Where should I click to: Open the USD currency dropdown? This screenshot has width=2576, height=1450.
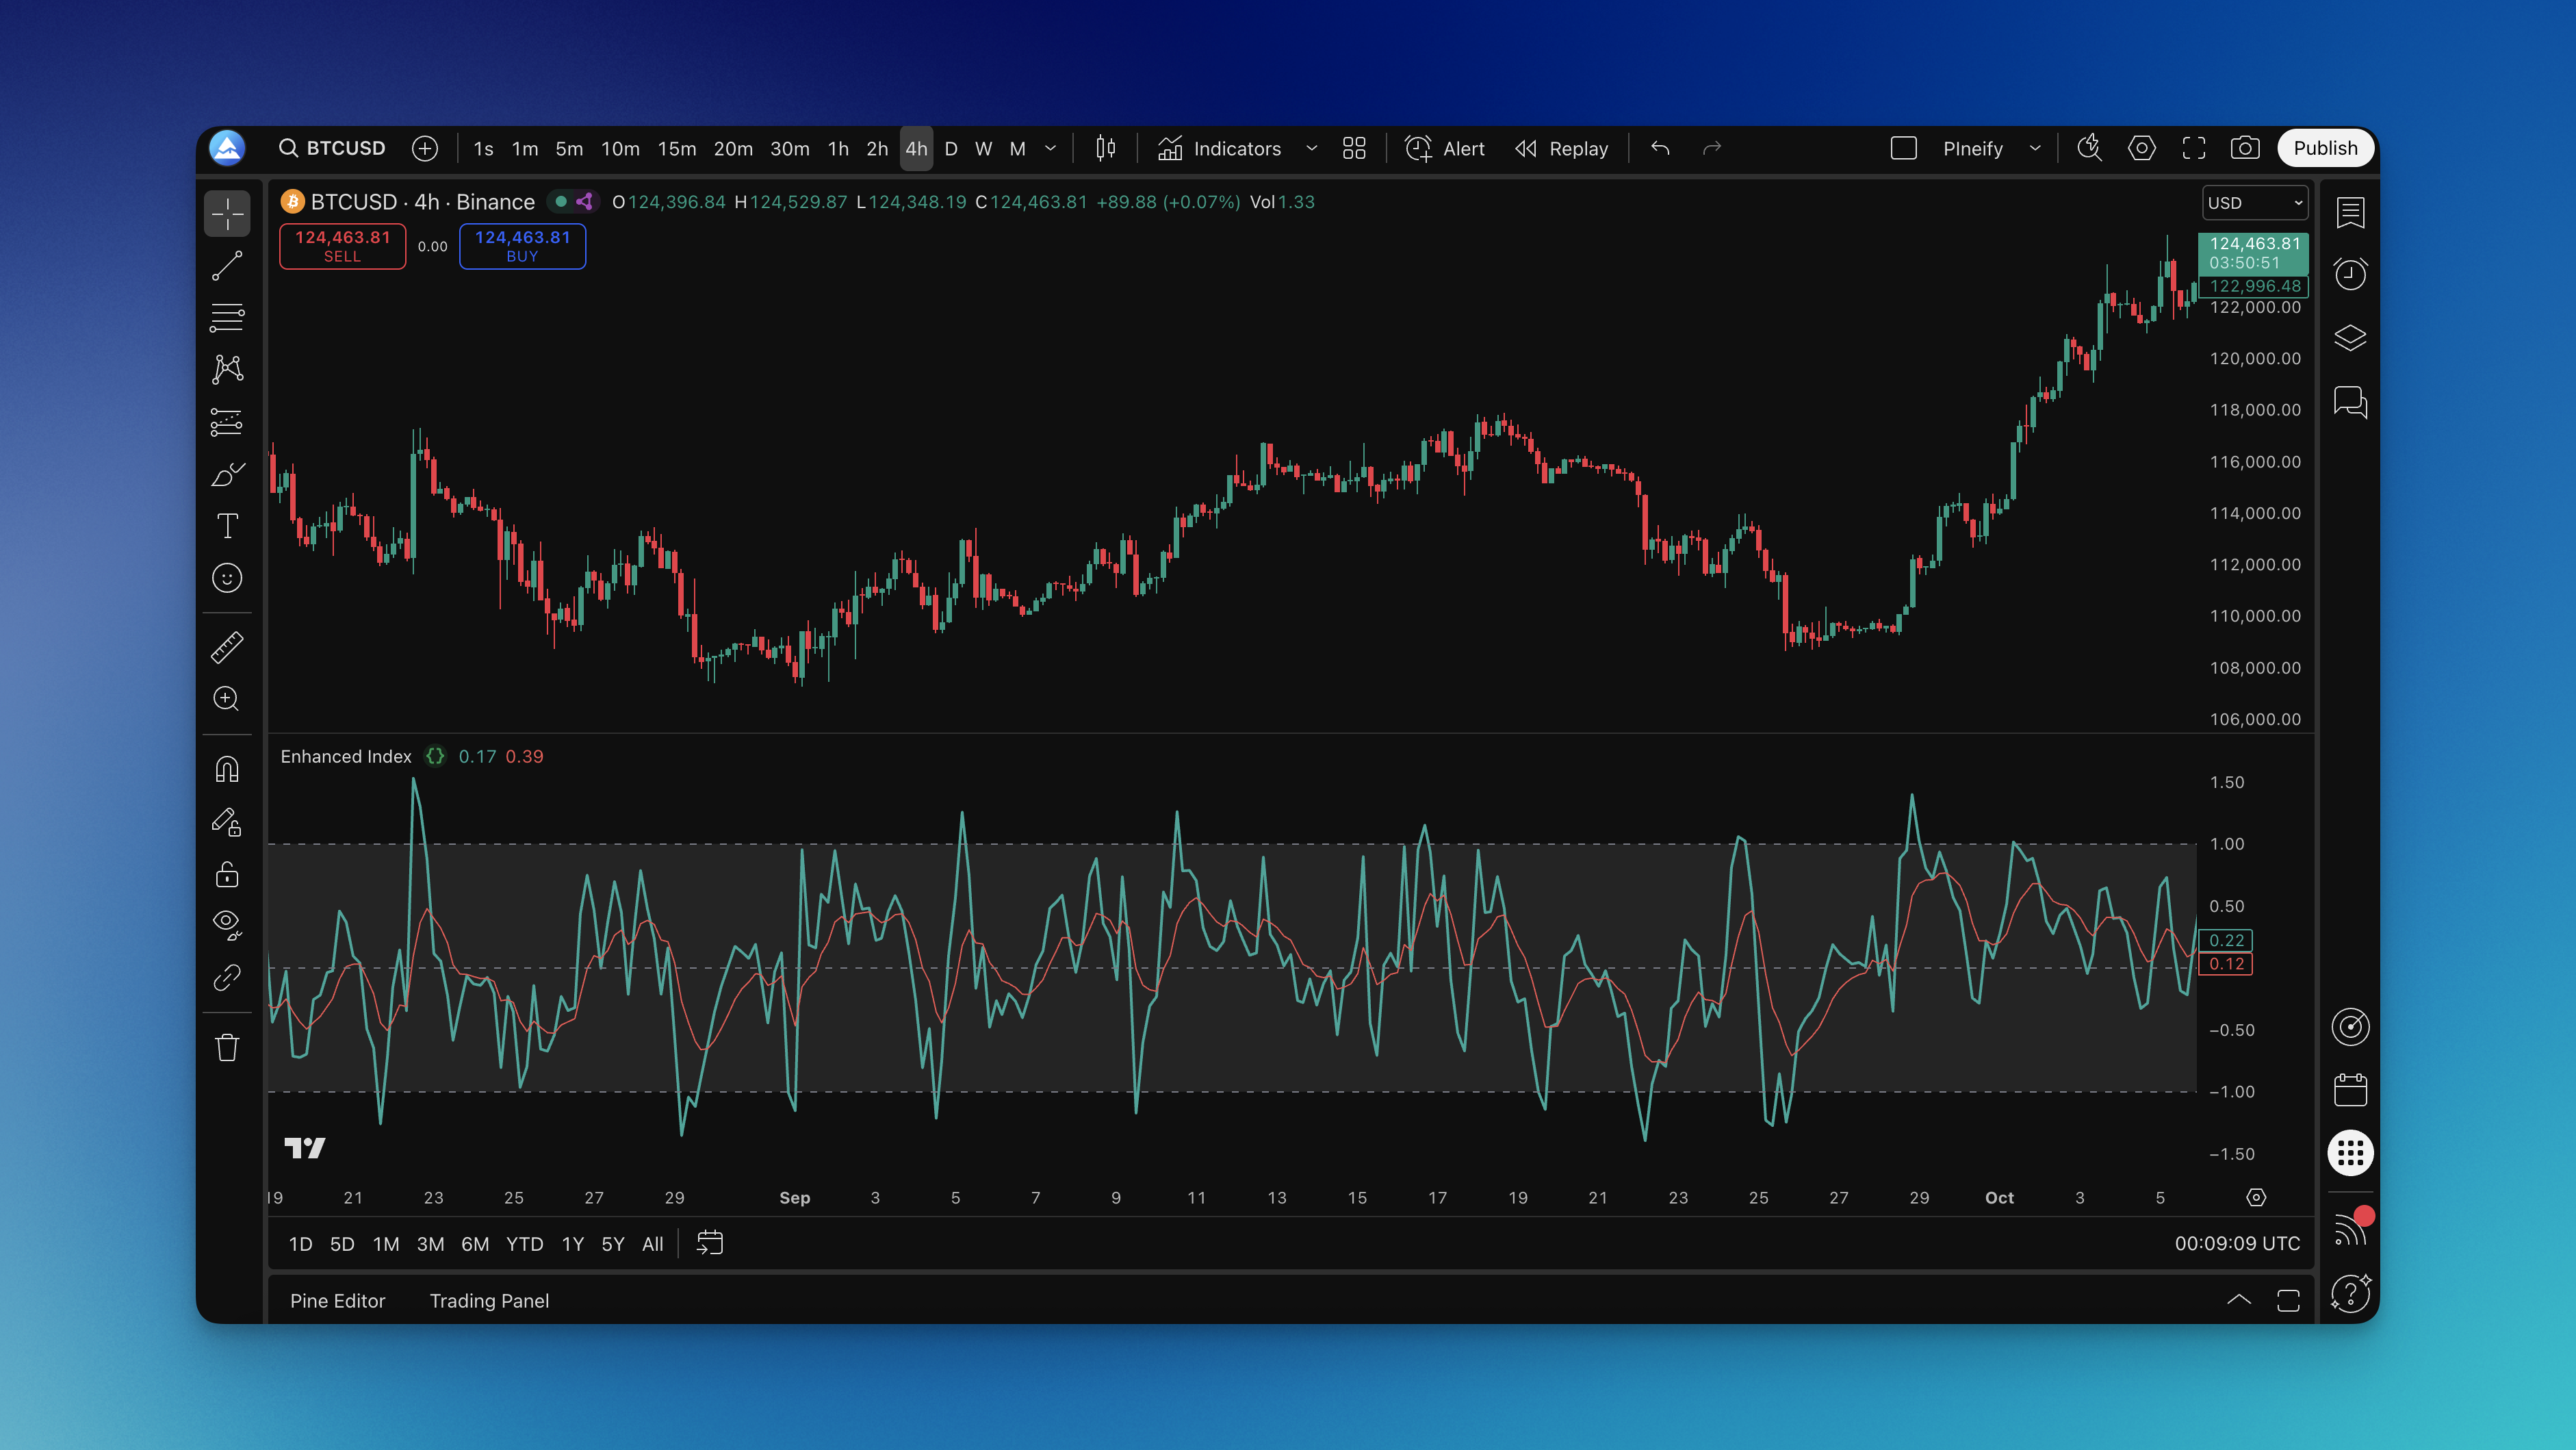click(2254, 203)
